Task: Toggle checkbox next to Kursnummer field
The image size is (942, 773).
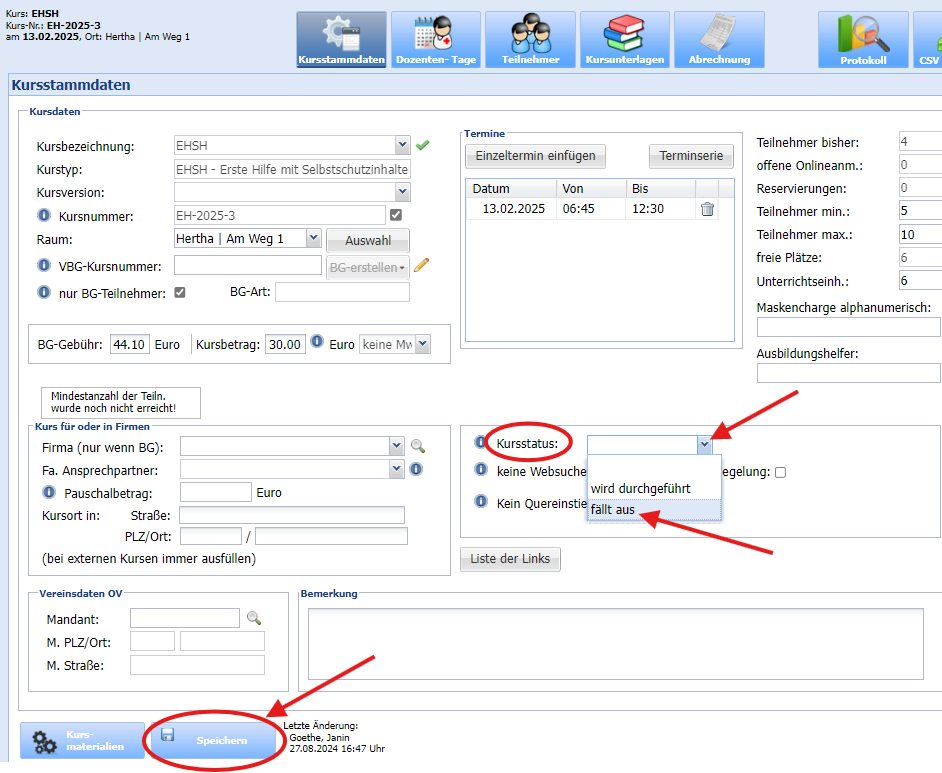Action: click(396, 215)
